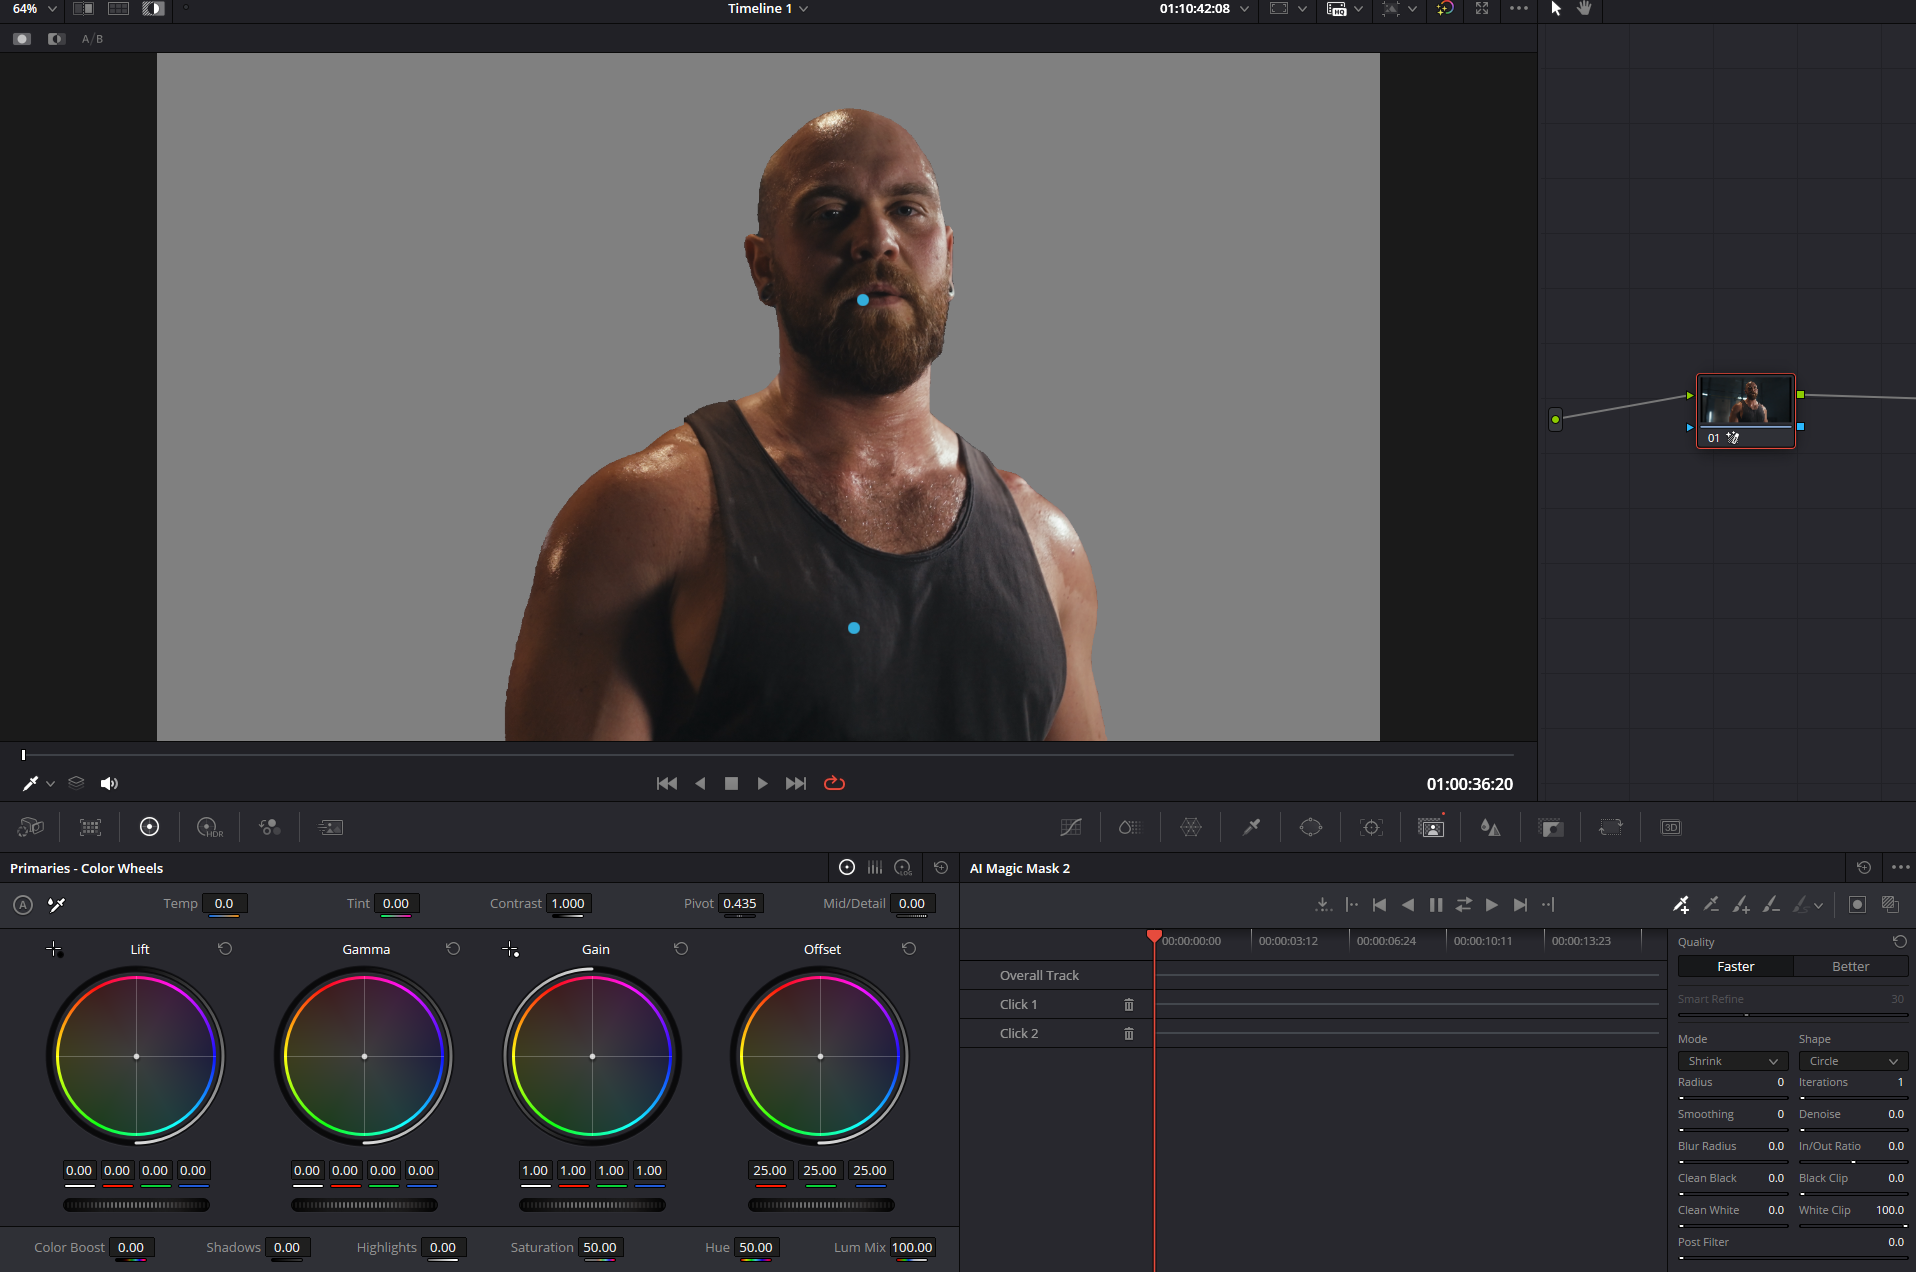Screen dimensions: 1916x1272
Task: Toggle playback loop button
Action: tap(834, 783)
